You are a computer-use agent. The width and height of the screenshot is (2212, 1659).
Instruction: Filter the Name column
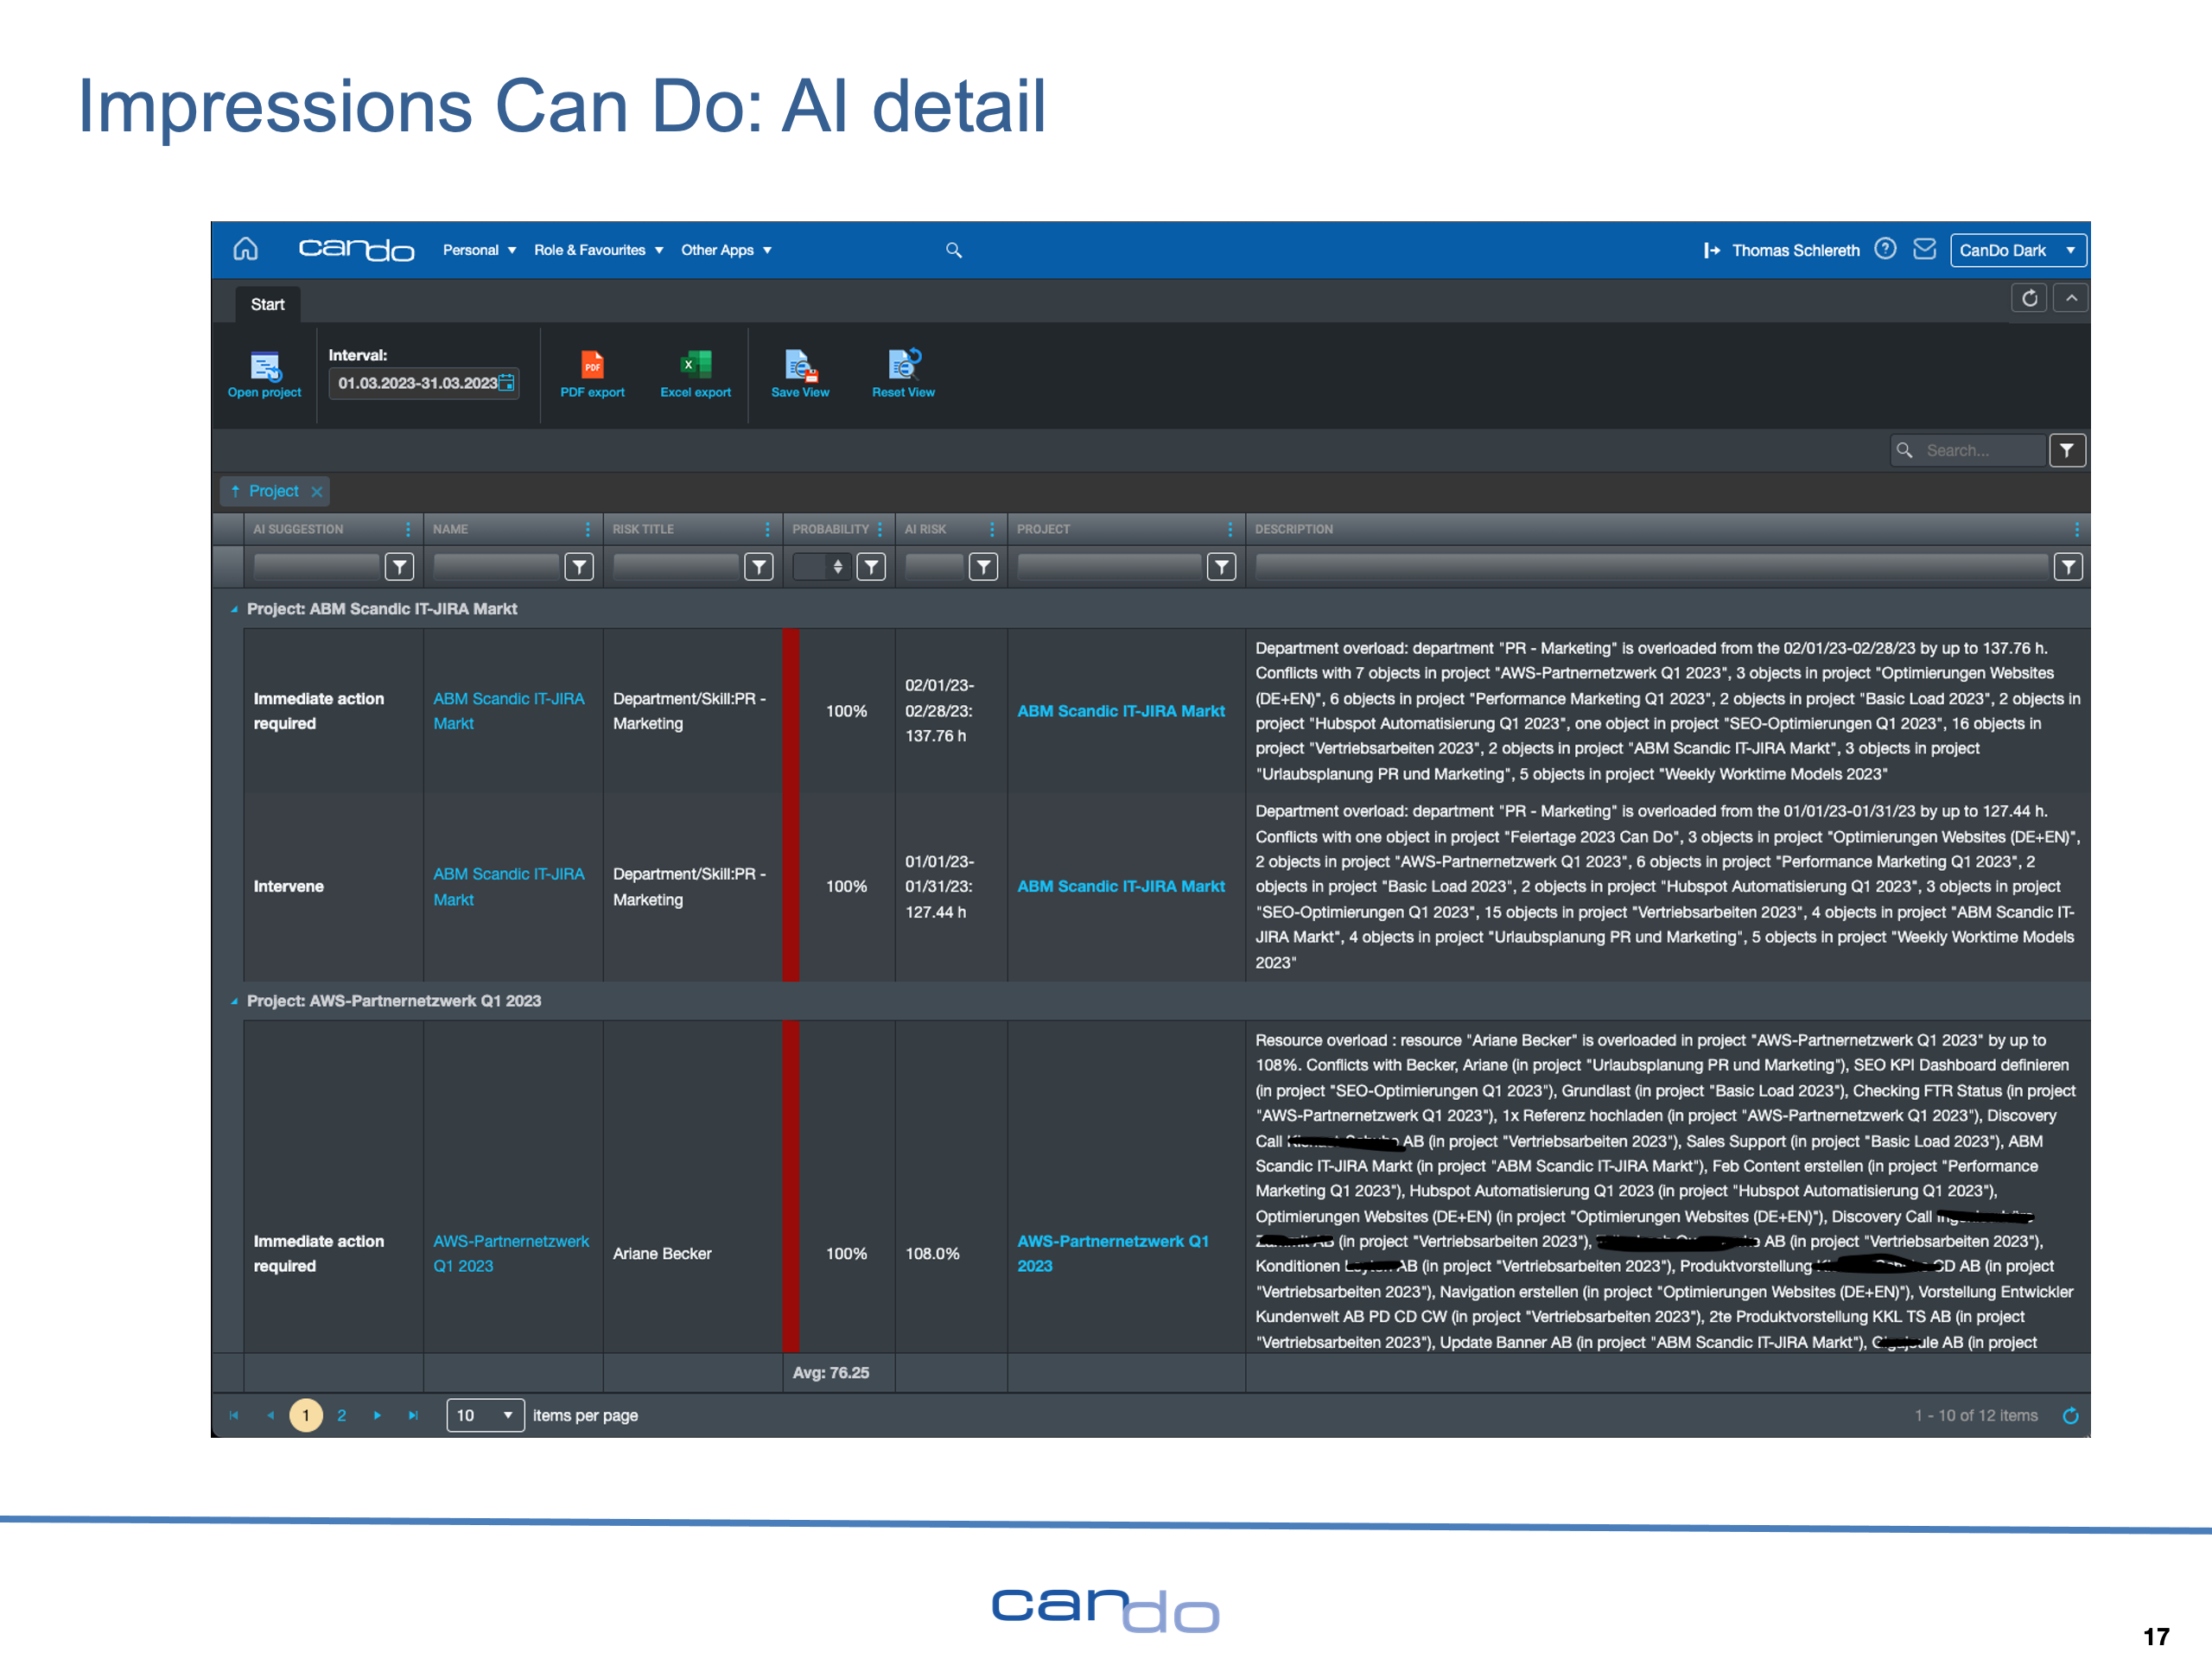tap(579, 568)
